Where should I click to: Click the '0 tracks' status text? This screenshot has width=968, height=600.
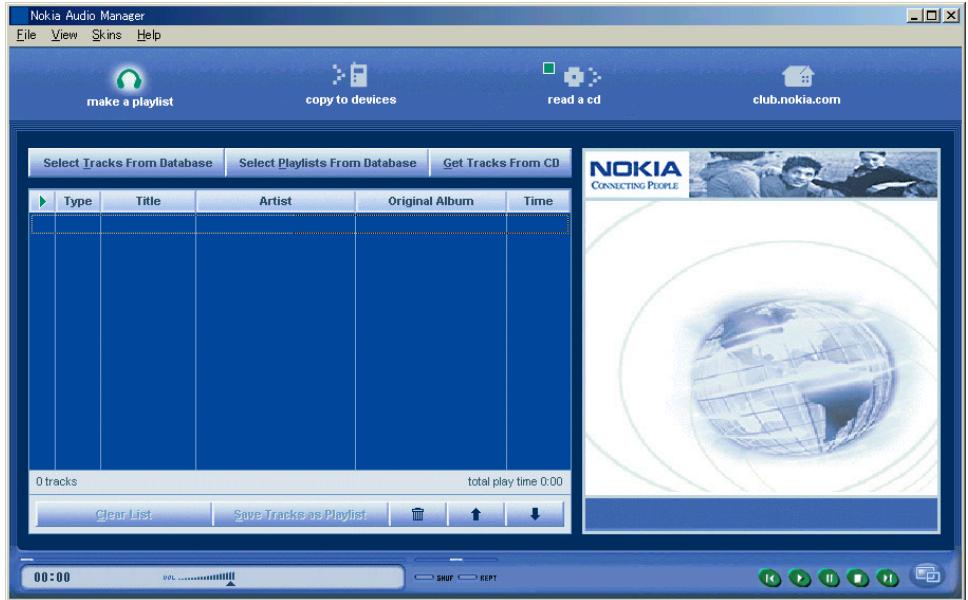(56, 481)
